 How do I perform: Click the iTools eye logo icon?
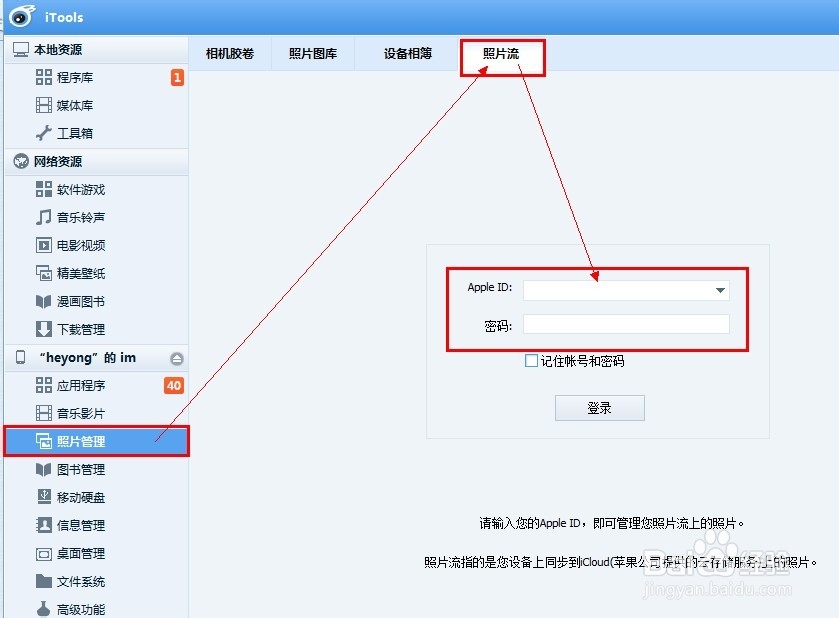22,16
